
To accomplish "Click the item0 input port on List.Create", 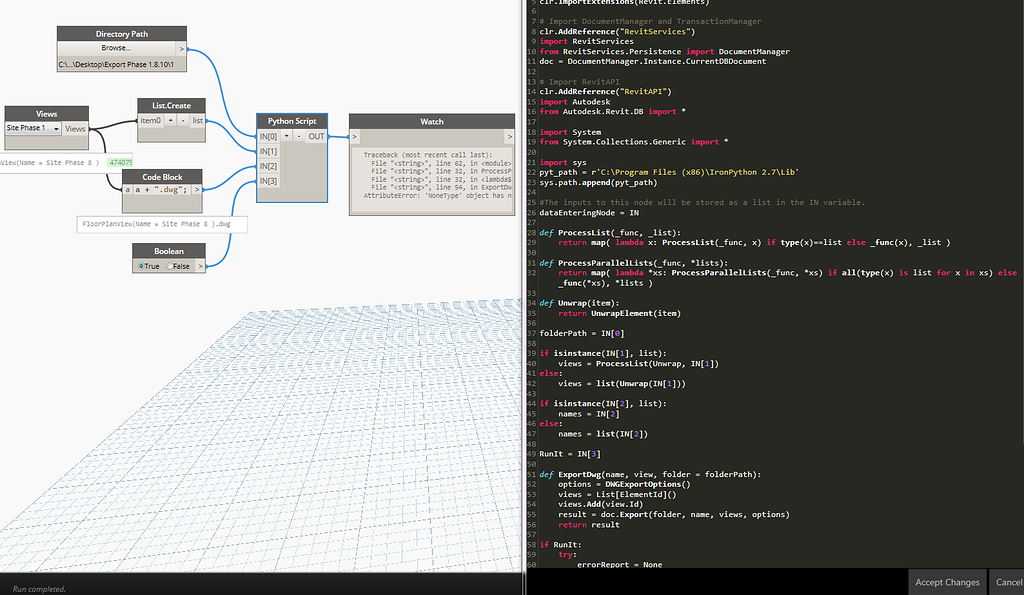I will (150, 121).
